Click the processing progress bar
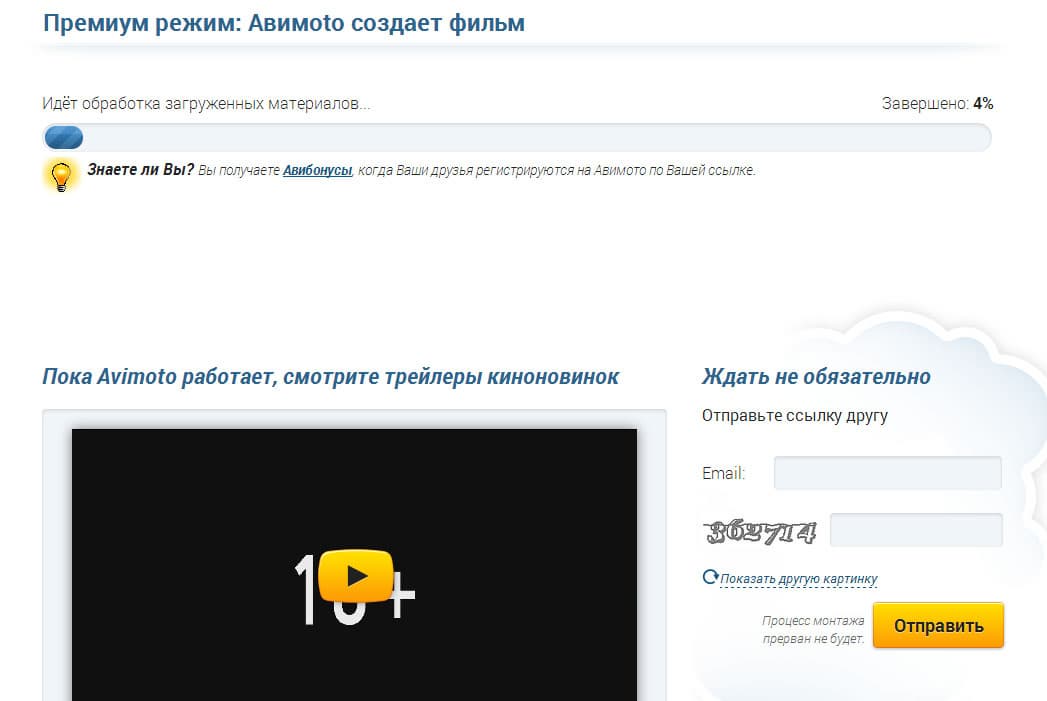Image resolution: width=1047 pixels, height=701 pixels. click(517, 138)
